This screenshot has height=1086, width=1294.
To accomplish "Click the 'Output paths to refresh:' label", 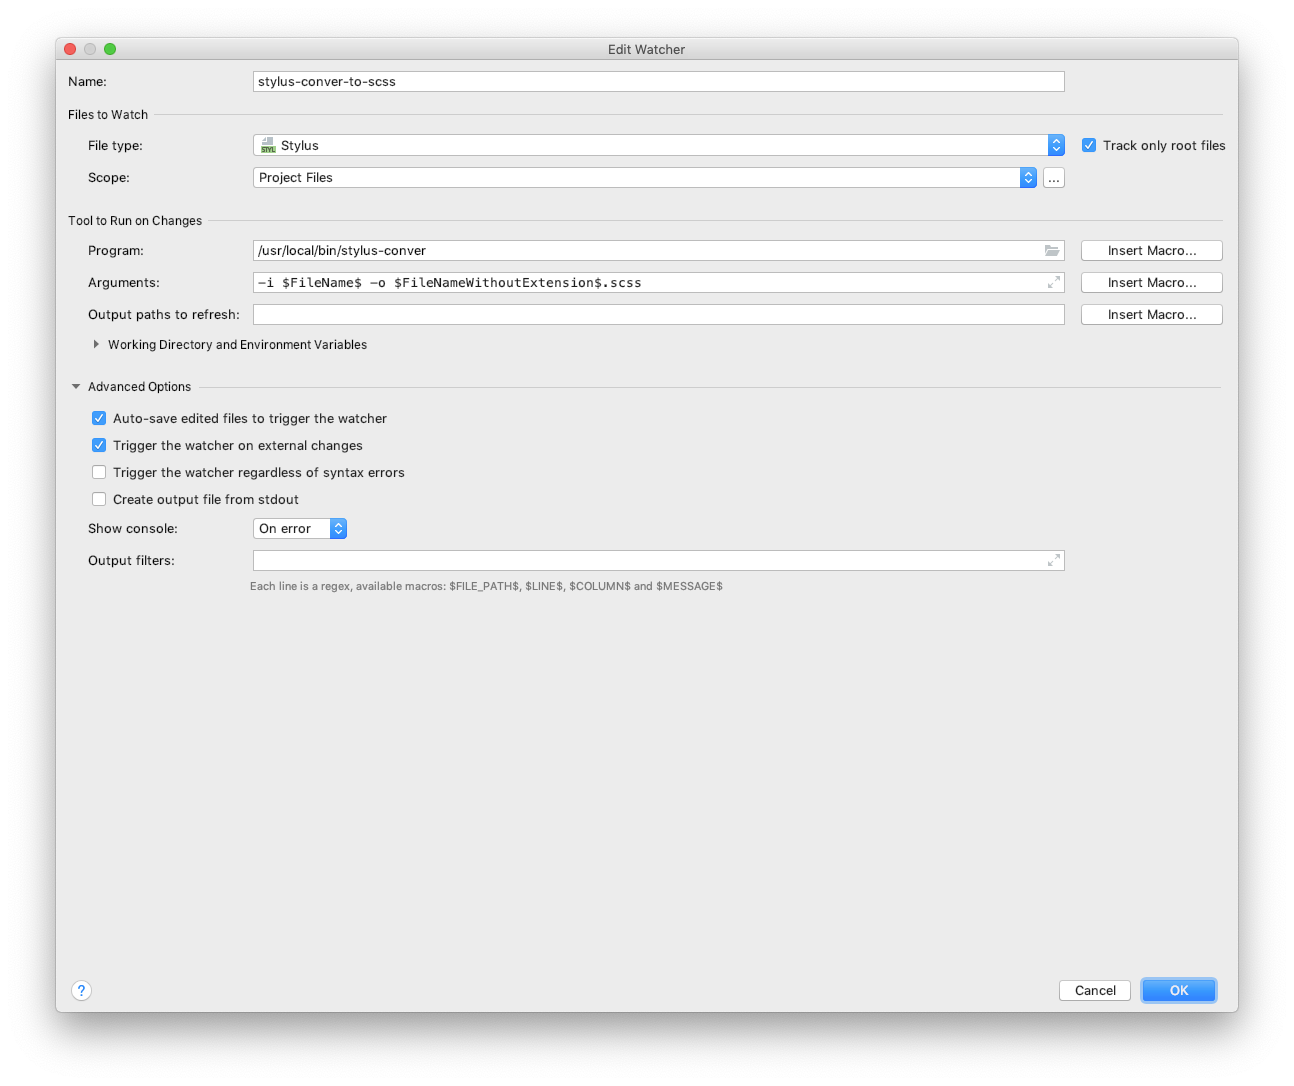I will point(164,315).
